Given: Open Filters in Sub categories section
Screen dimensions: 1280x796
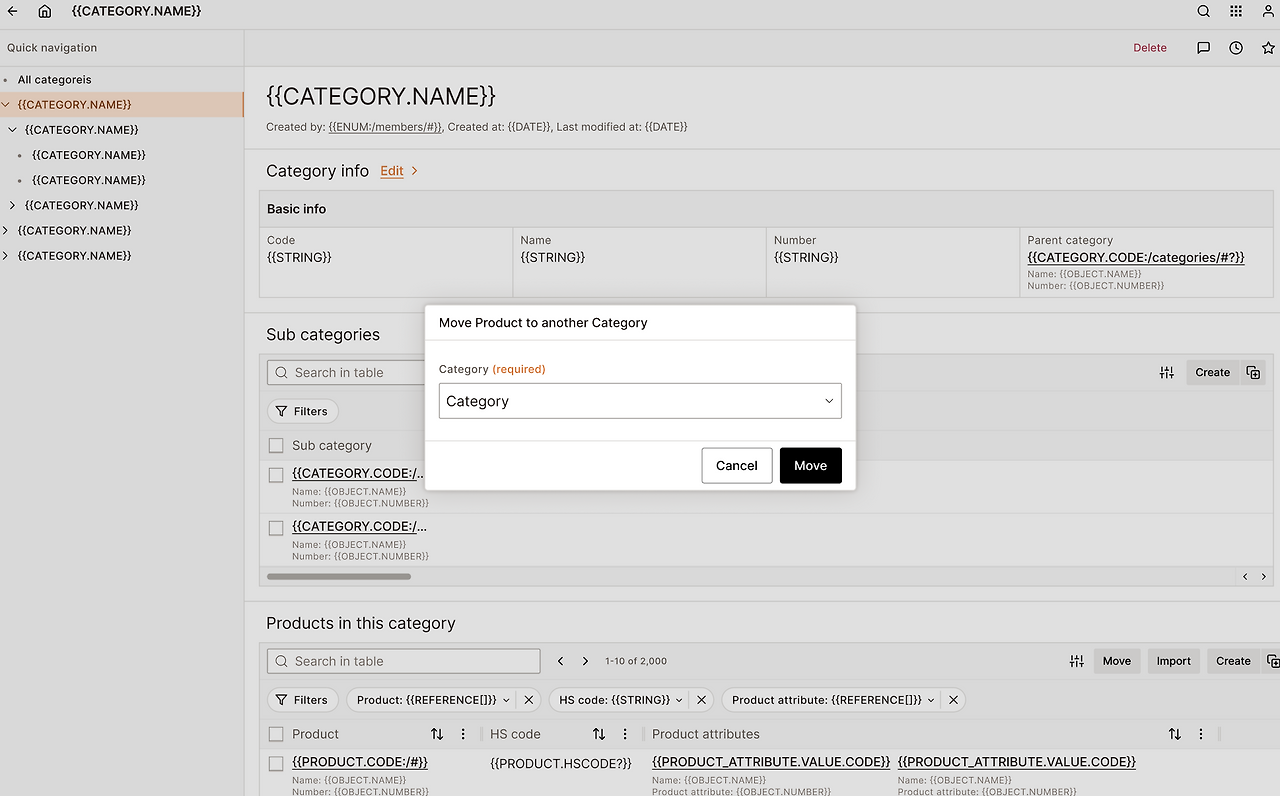Looking at the screenshot, I should tap(303, 411).
